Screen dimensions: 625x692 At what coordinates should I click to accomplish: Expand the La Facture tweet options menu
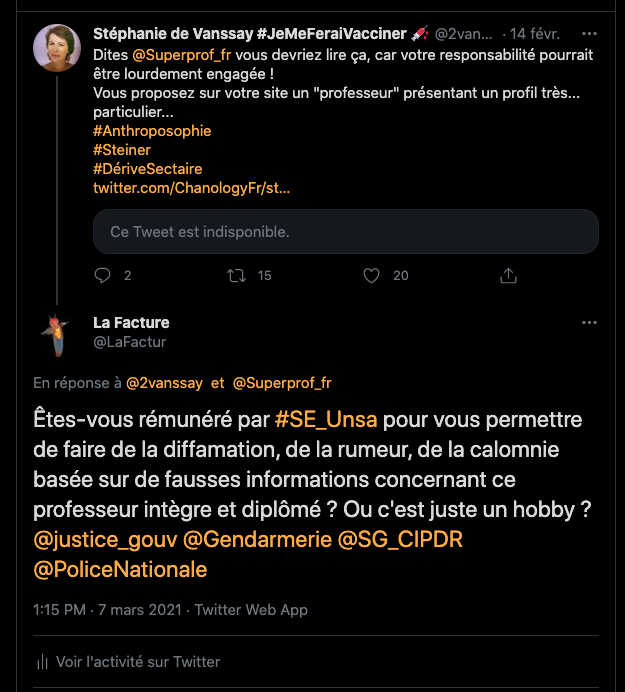point(589,323)
